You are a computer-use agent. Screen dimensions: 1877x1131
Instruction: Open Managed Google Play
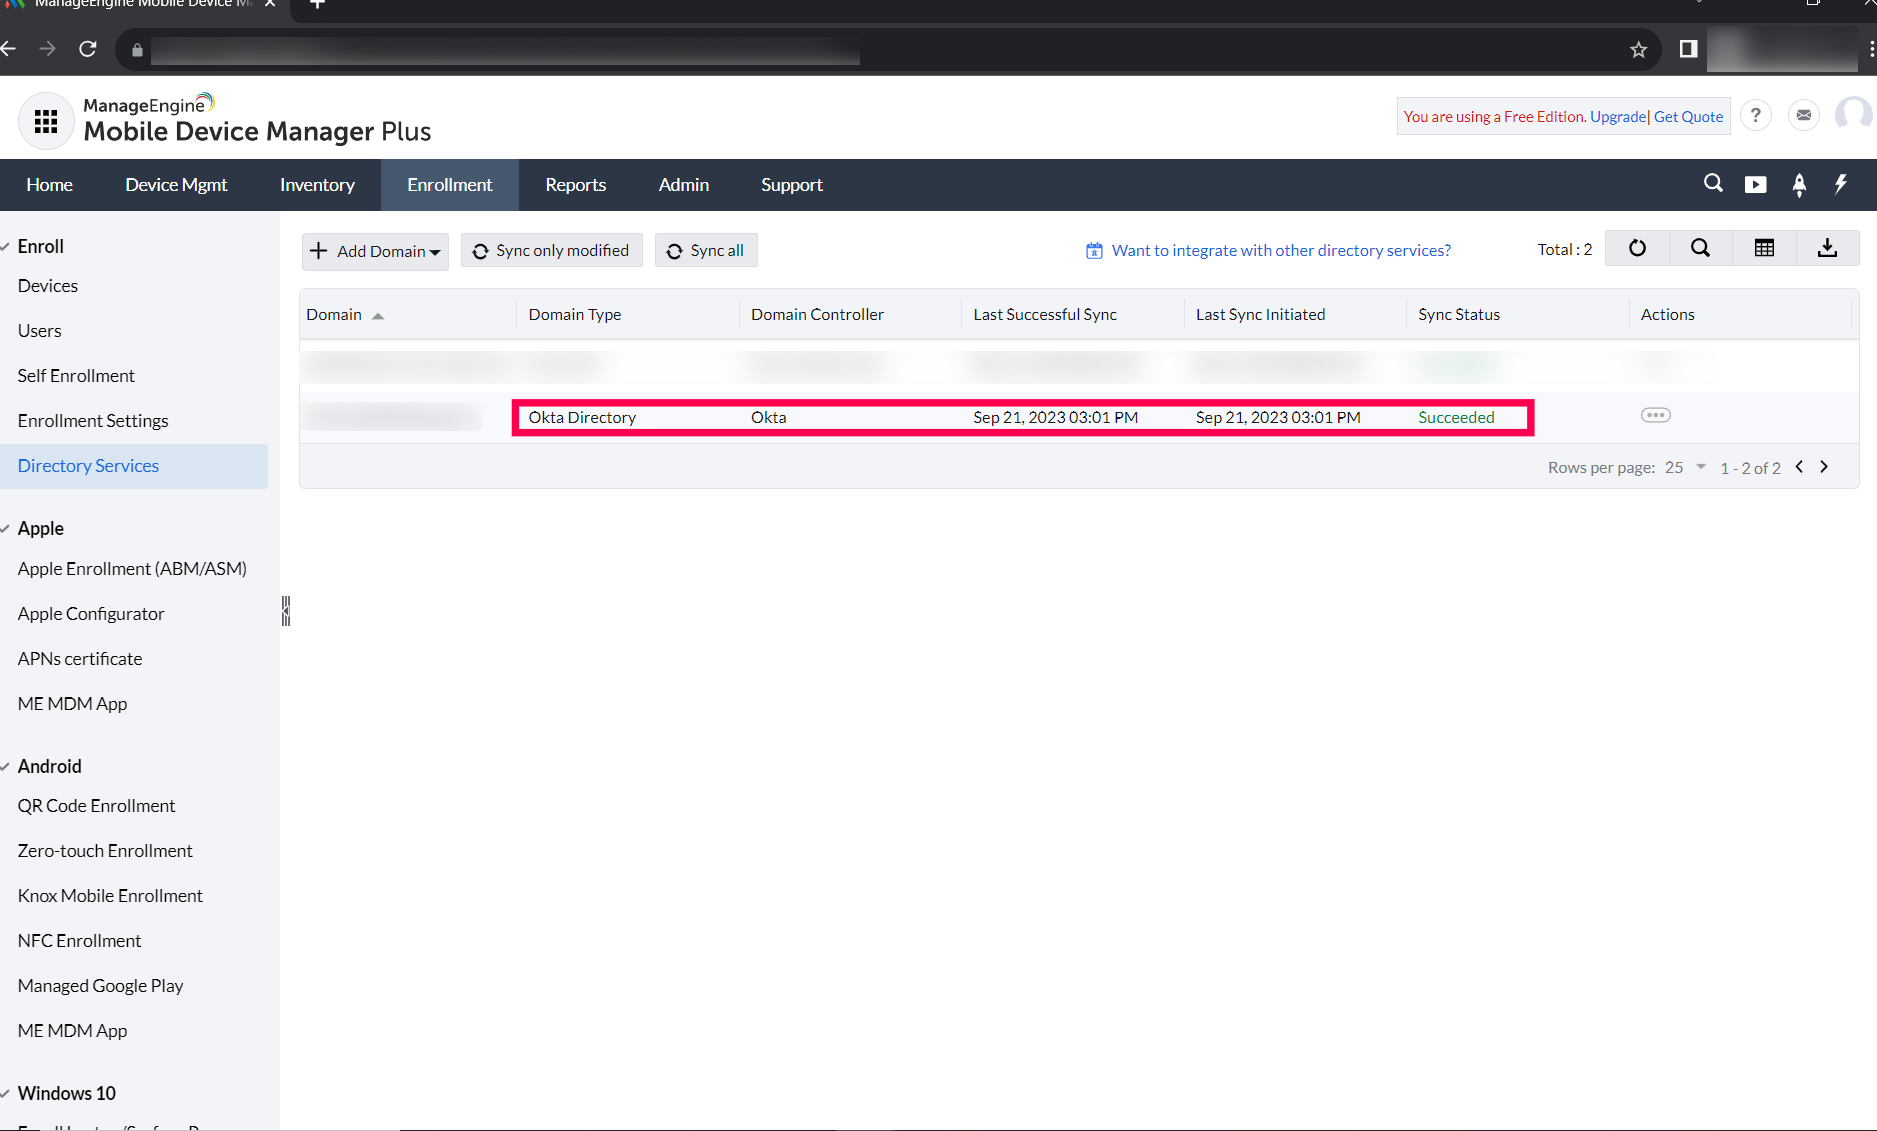pyautogui.click(x=100, y=986)
